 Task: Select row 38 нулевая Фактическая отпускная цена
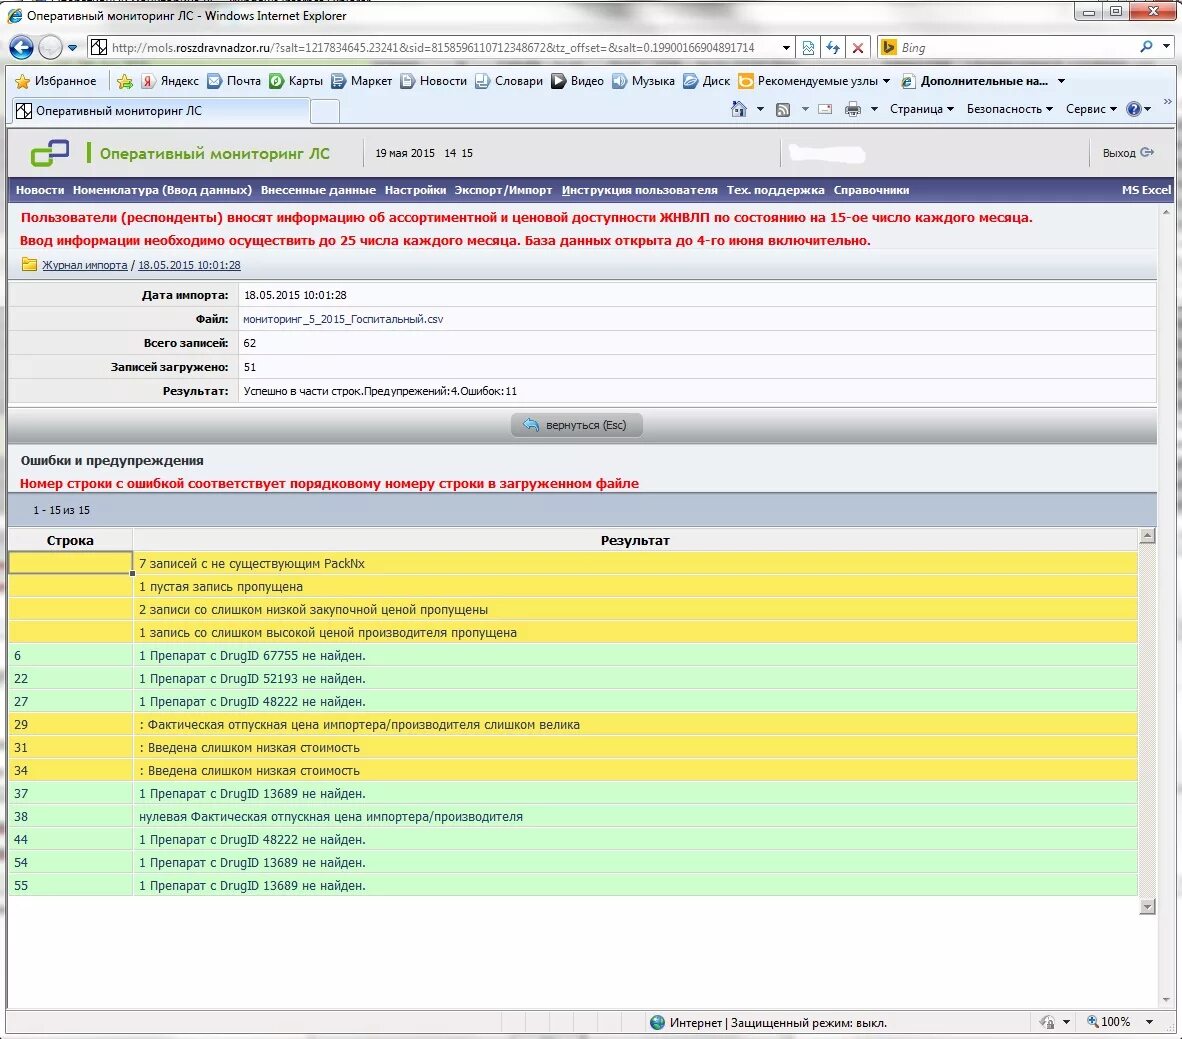573,817
